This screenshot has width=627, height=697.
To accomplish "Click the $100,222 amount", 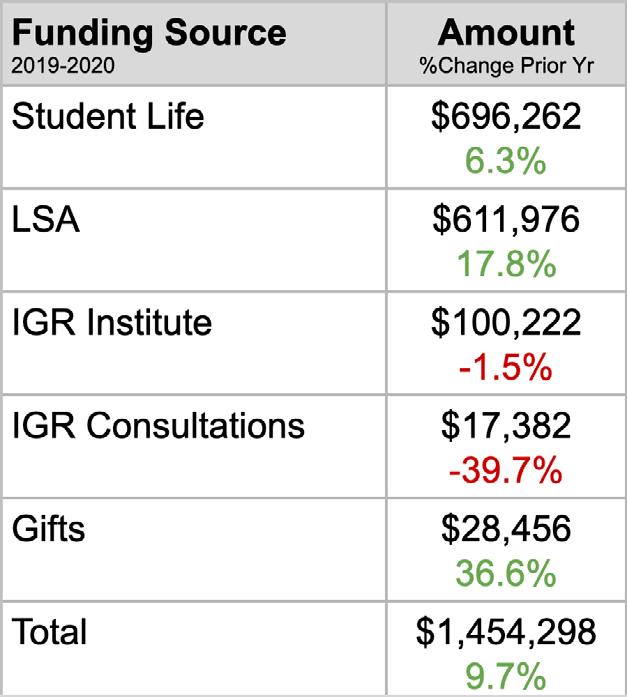I will pyautogui.click(x=506, y=323).
